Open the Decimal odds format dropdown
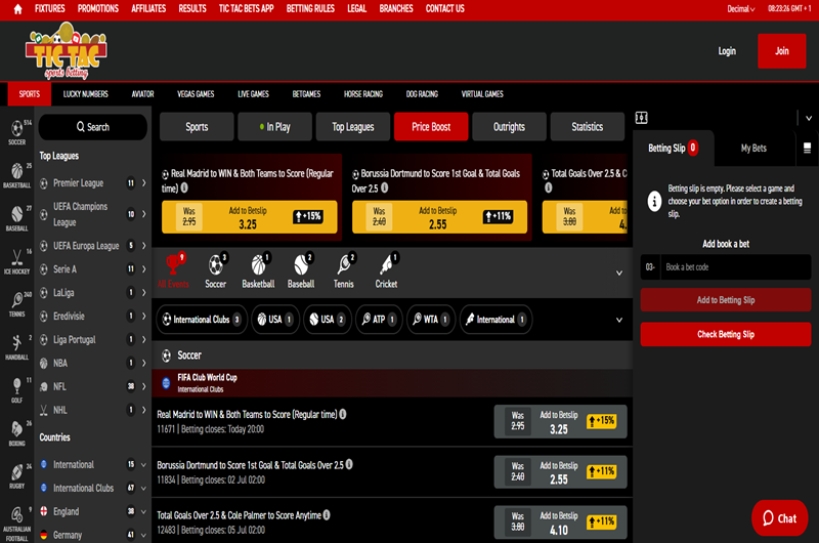Viewport: 819px width, 543px height. coord(741,9)
